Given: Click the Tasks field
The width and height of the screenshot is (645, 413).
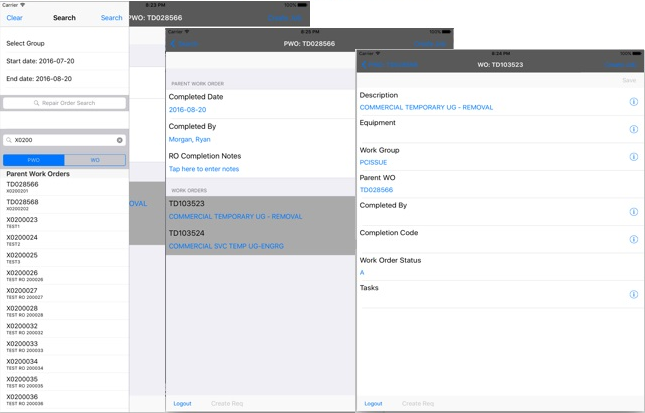Looking at the screenshot, I should (500, 295).
